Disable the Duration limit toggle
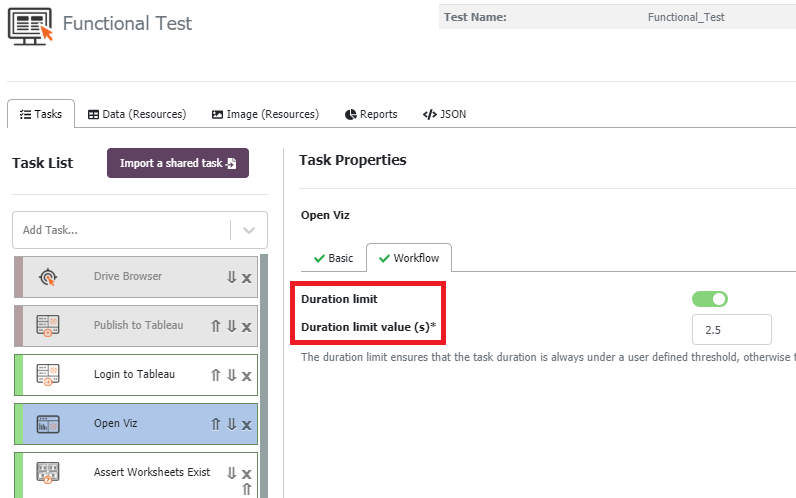The image size is (796, 498). pyautogui.click(x=709, y=298)
